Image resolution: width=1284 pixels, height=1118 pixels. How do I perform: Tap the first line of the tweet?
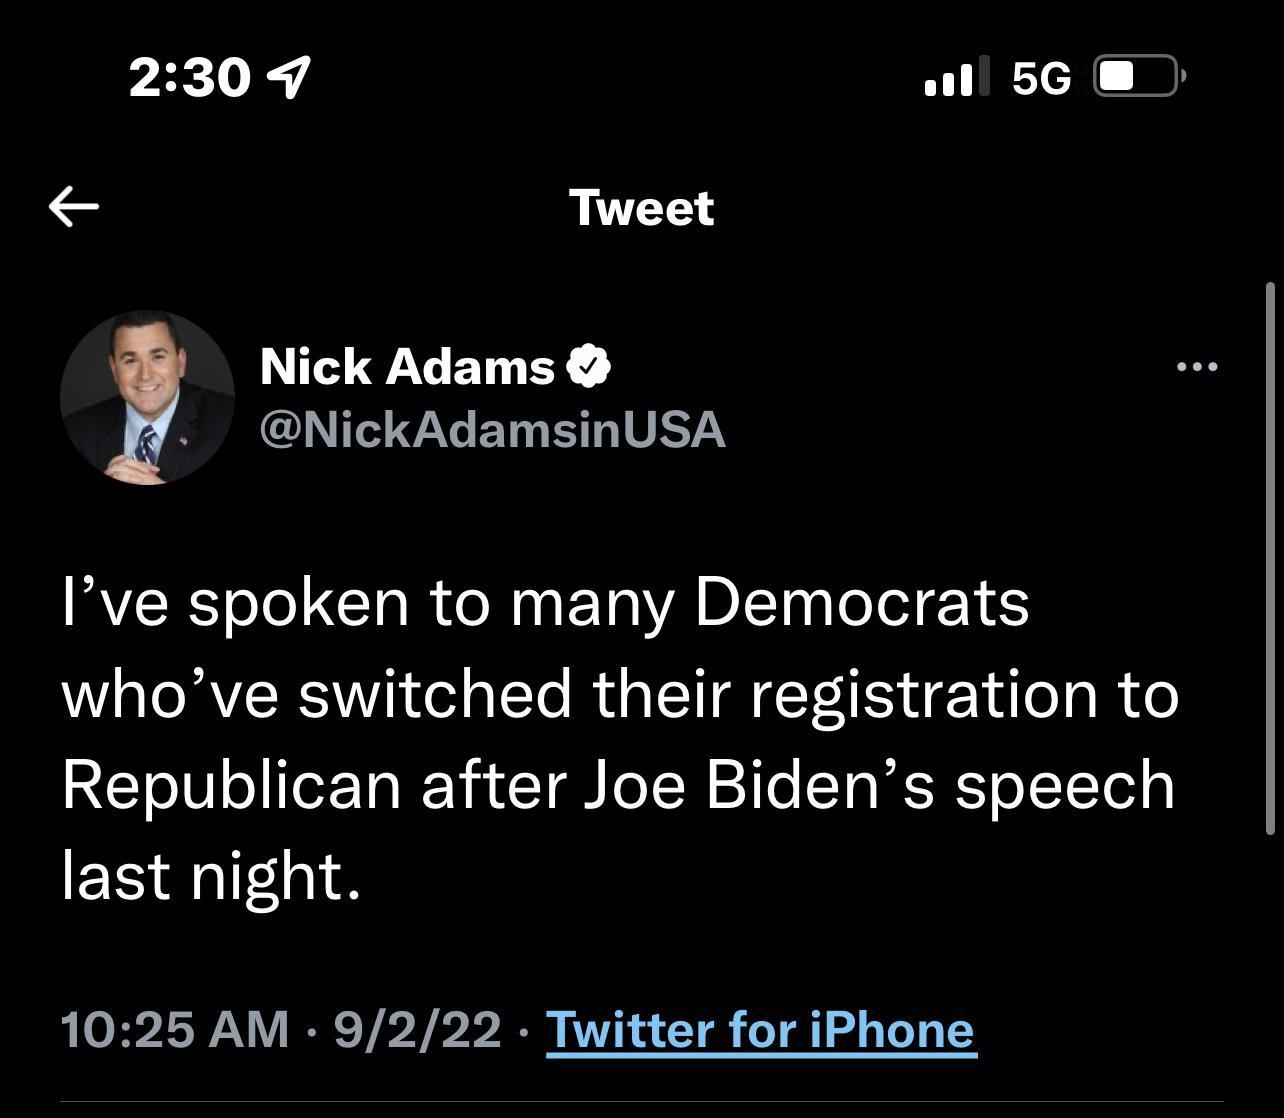point(545,601)
